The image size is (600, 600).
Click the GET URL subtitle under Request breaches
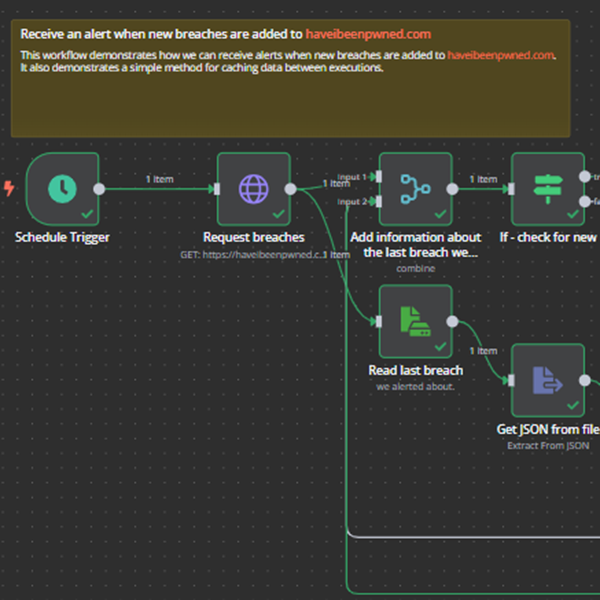click(253, 254)
